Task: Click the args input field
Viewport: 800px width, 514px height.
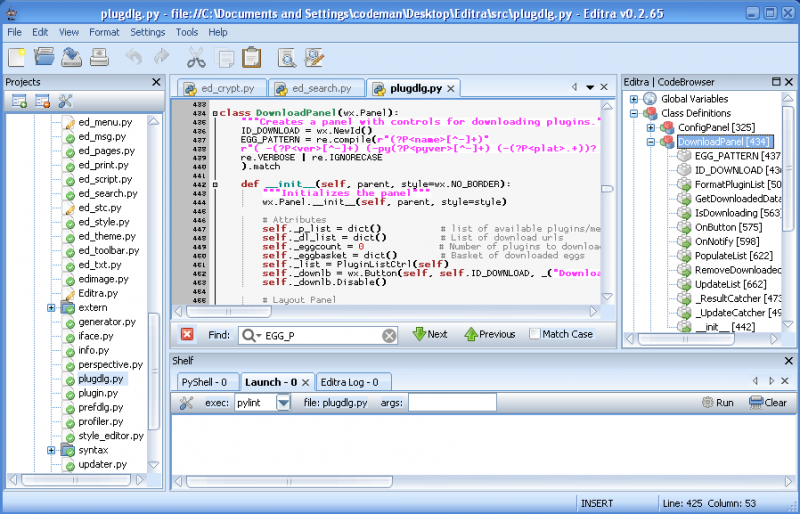Action: pos(452,403)
